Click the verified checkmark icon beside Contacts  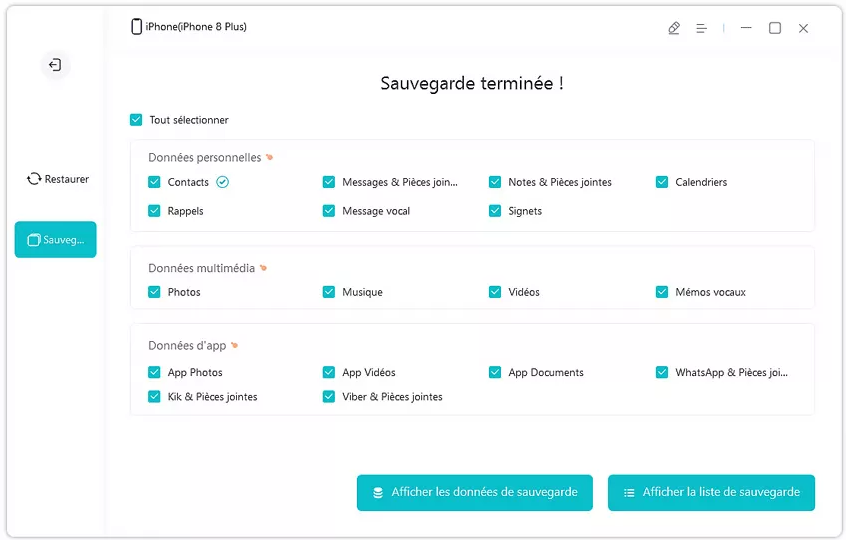223,182
